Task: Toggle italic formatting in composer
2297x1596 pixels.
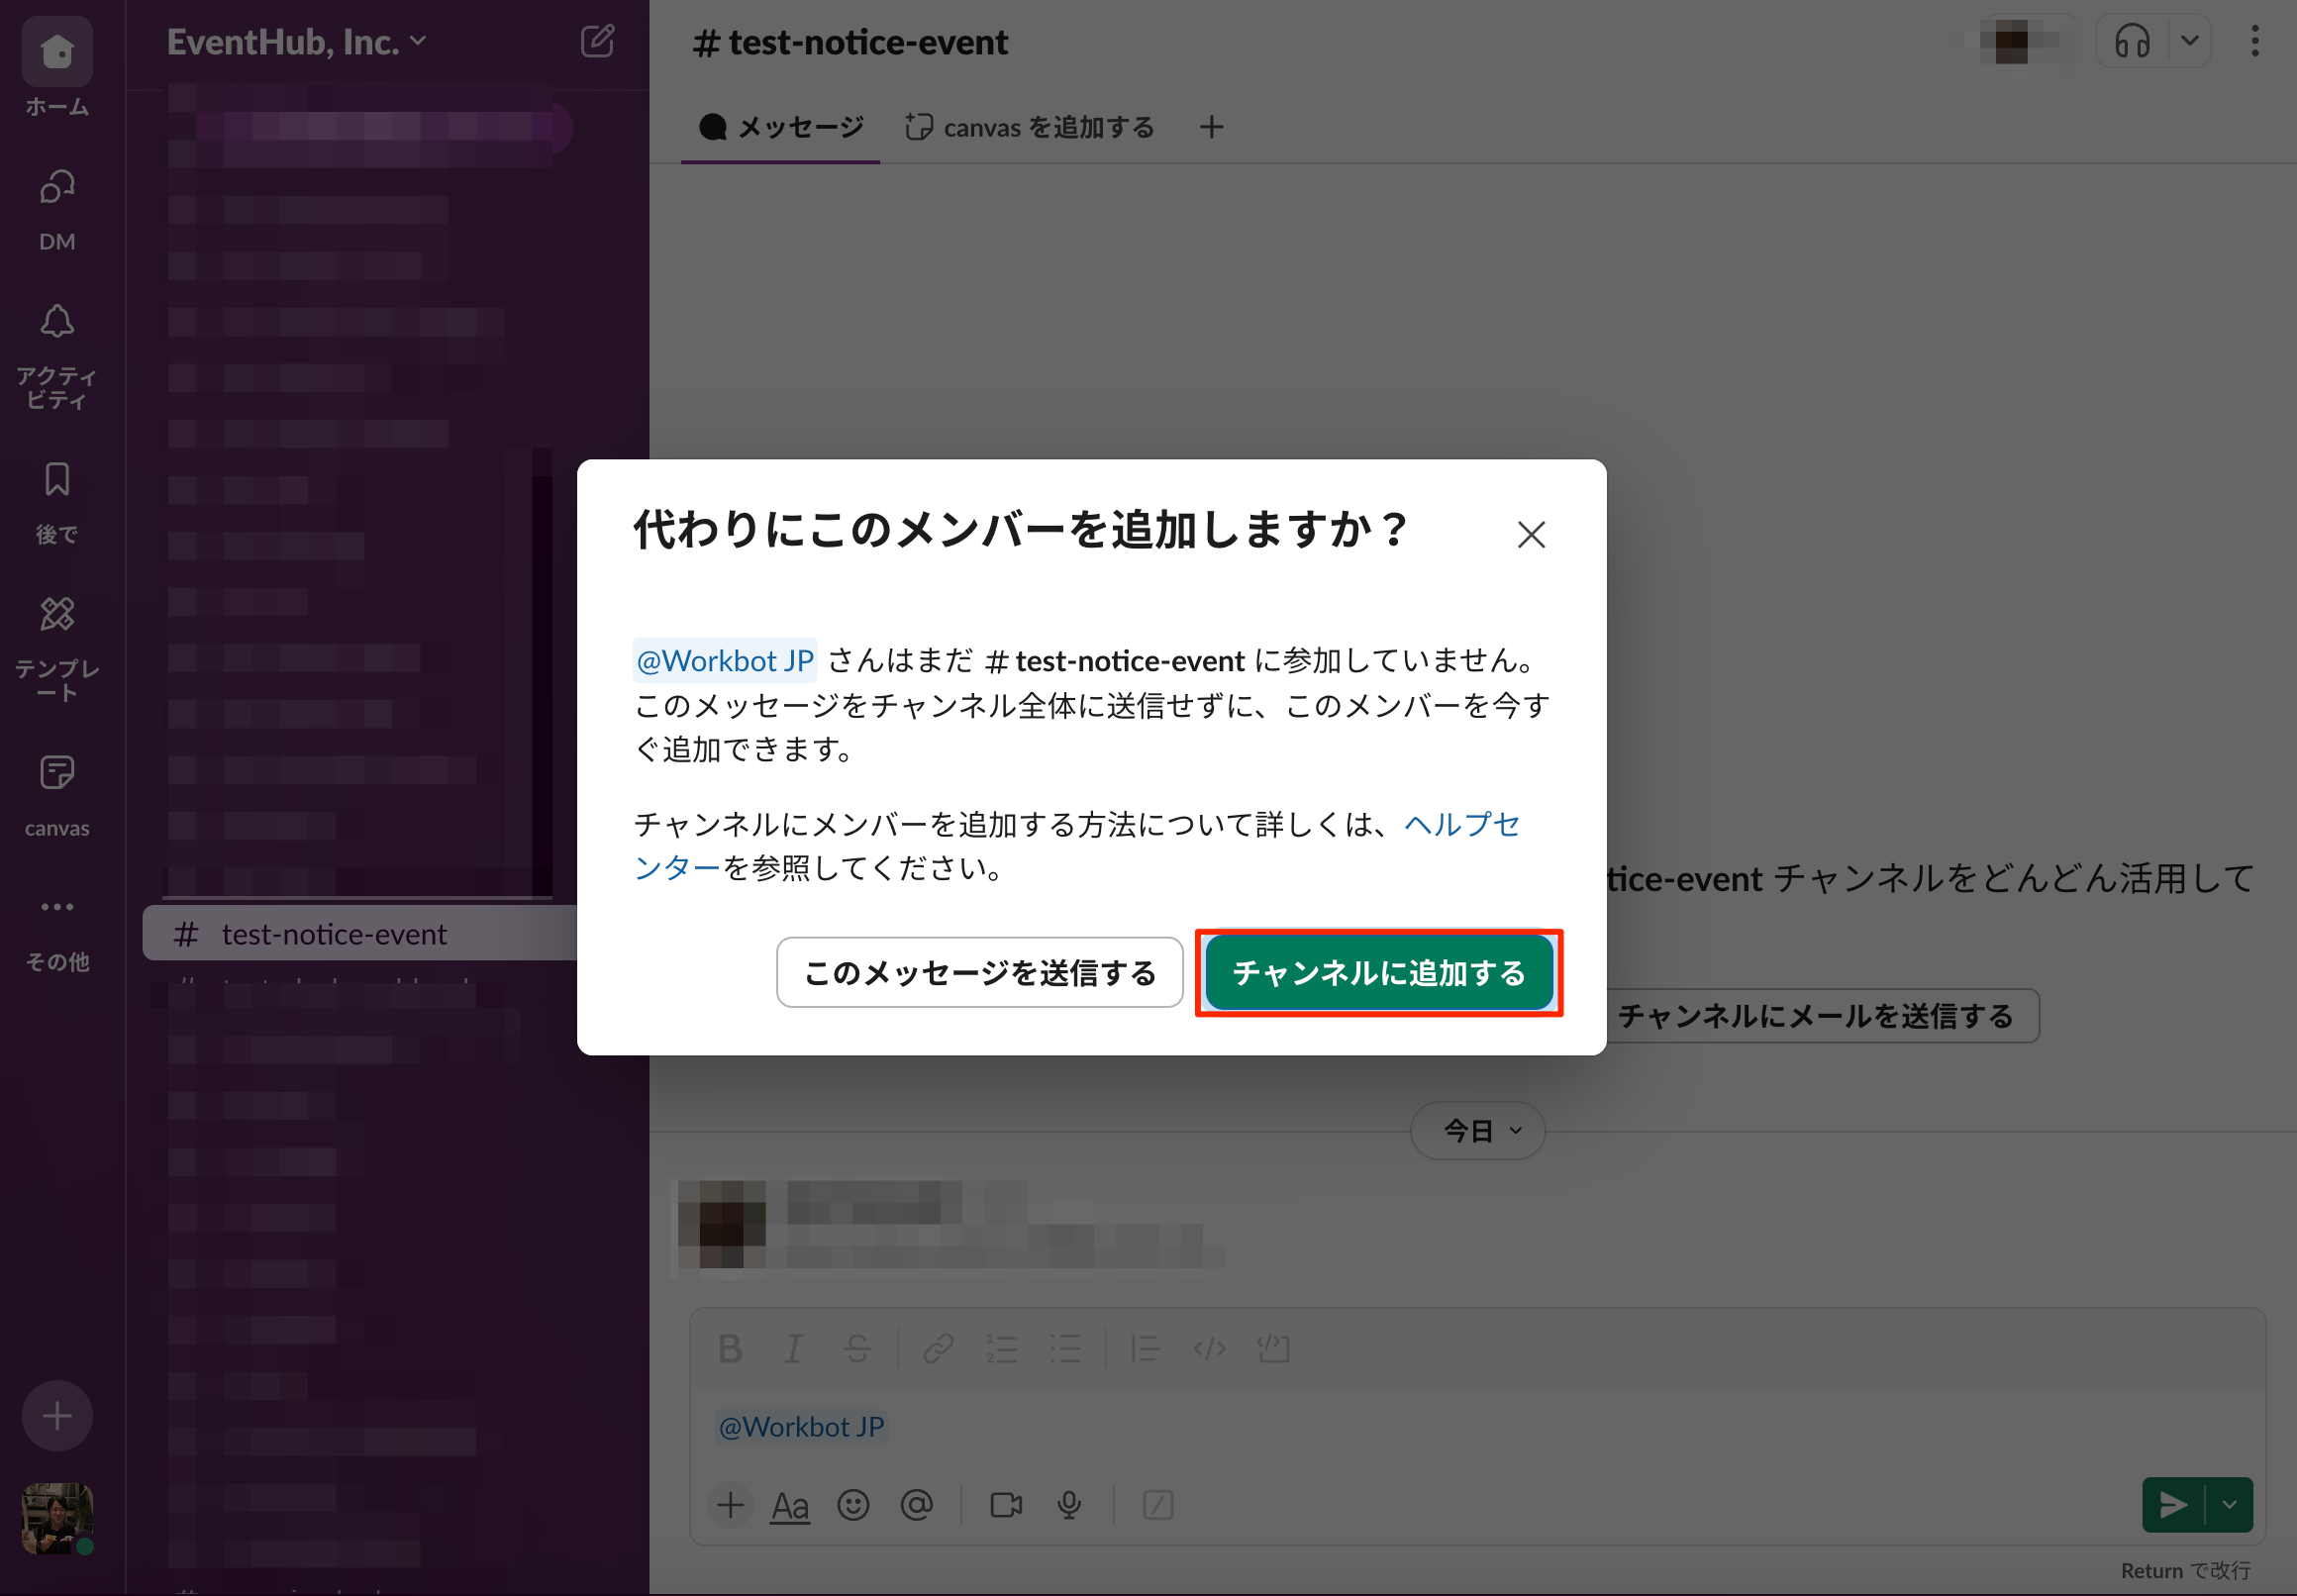Action: tap(793, 1349)
